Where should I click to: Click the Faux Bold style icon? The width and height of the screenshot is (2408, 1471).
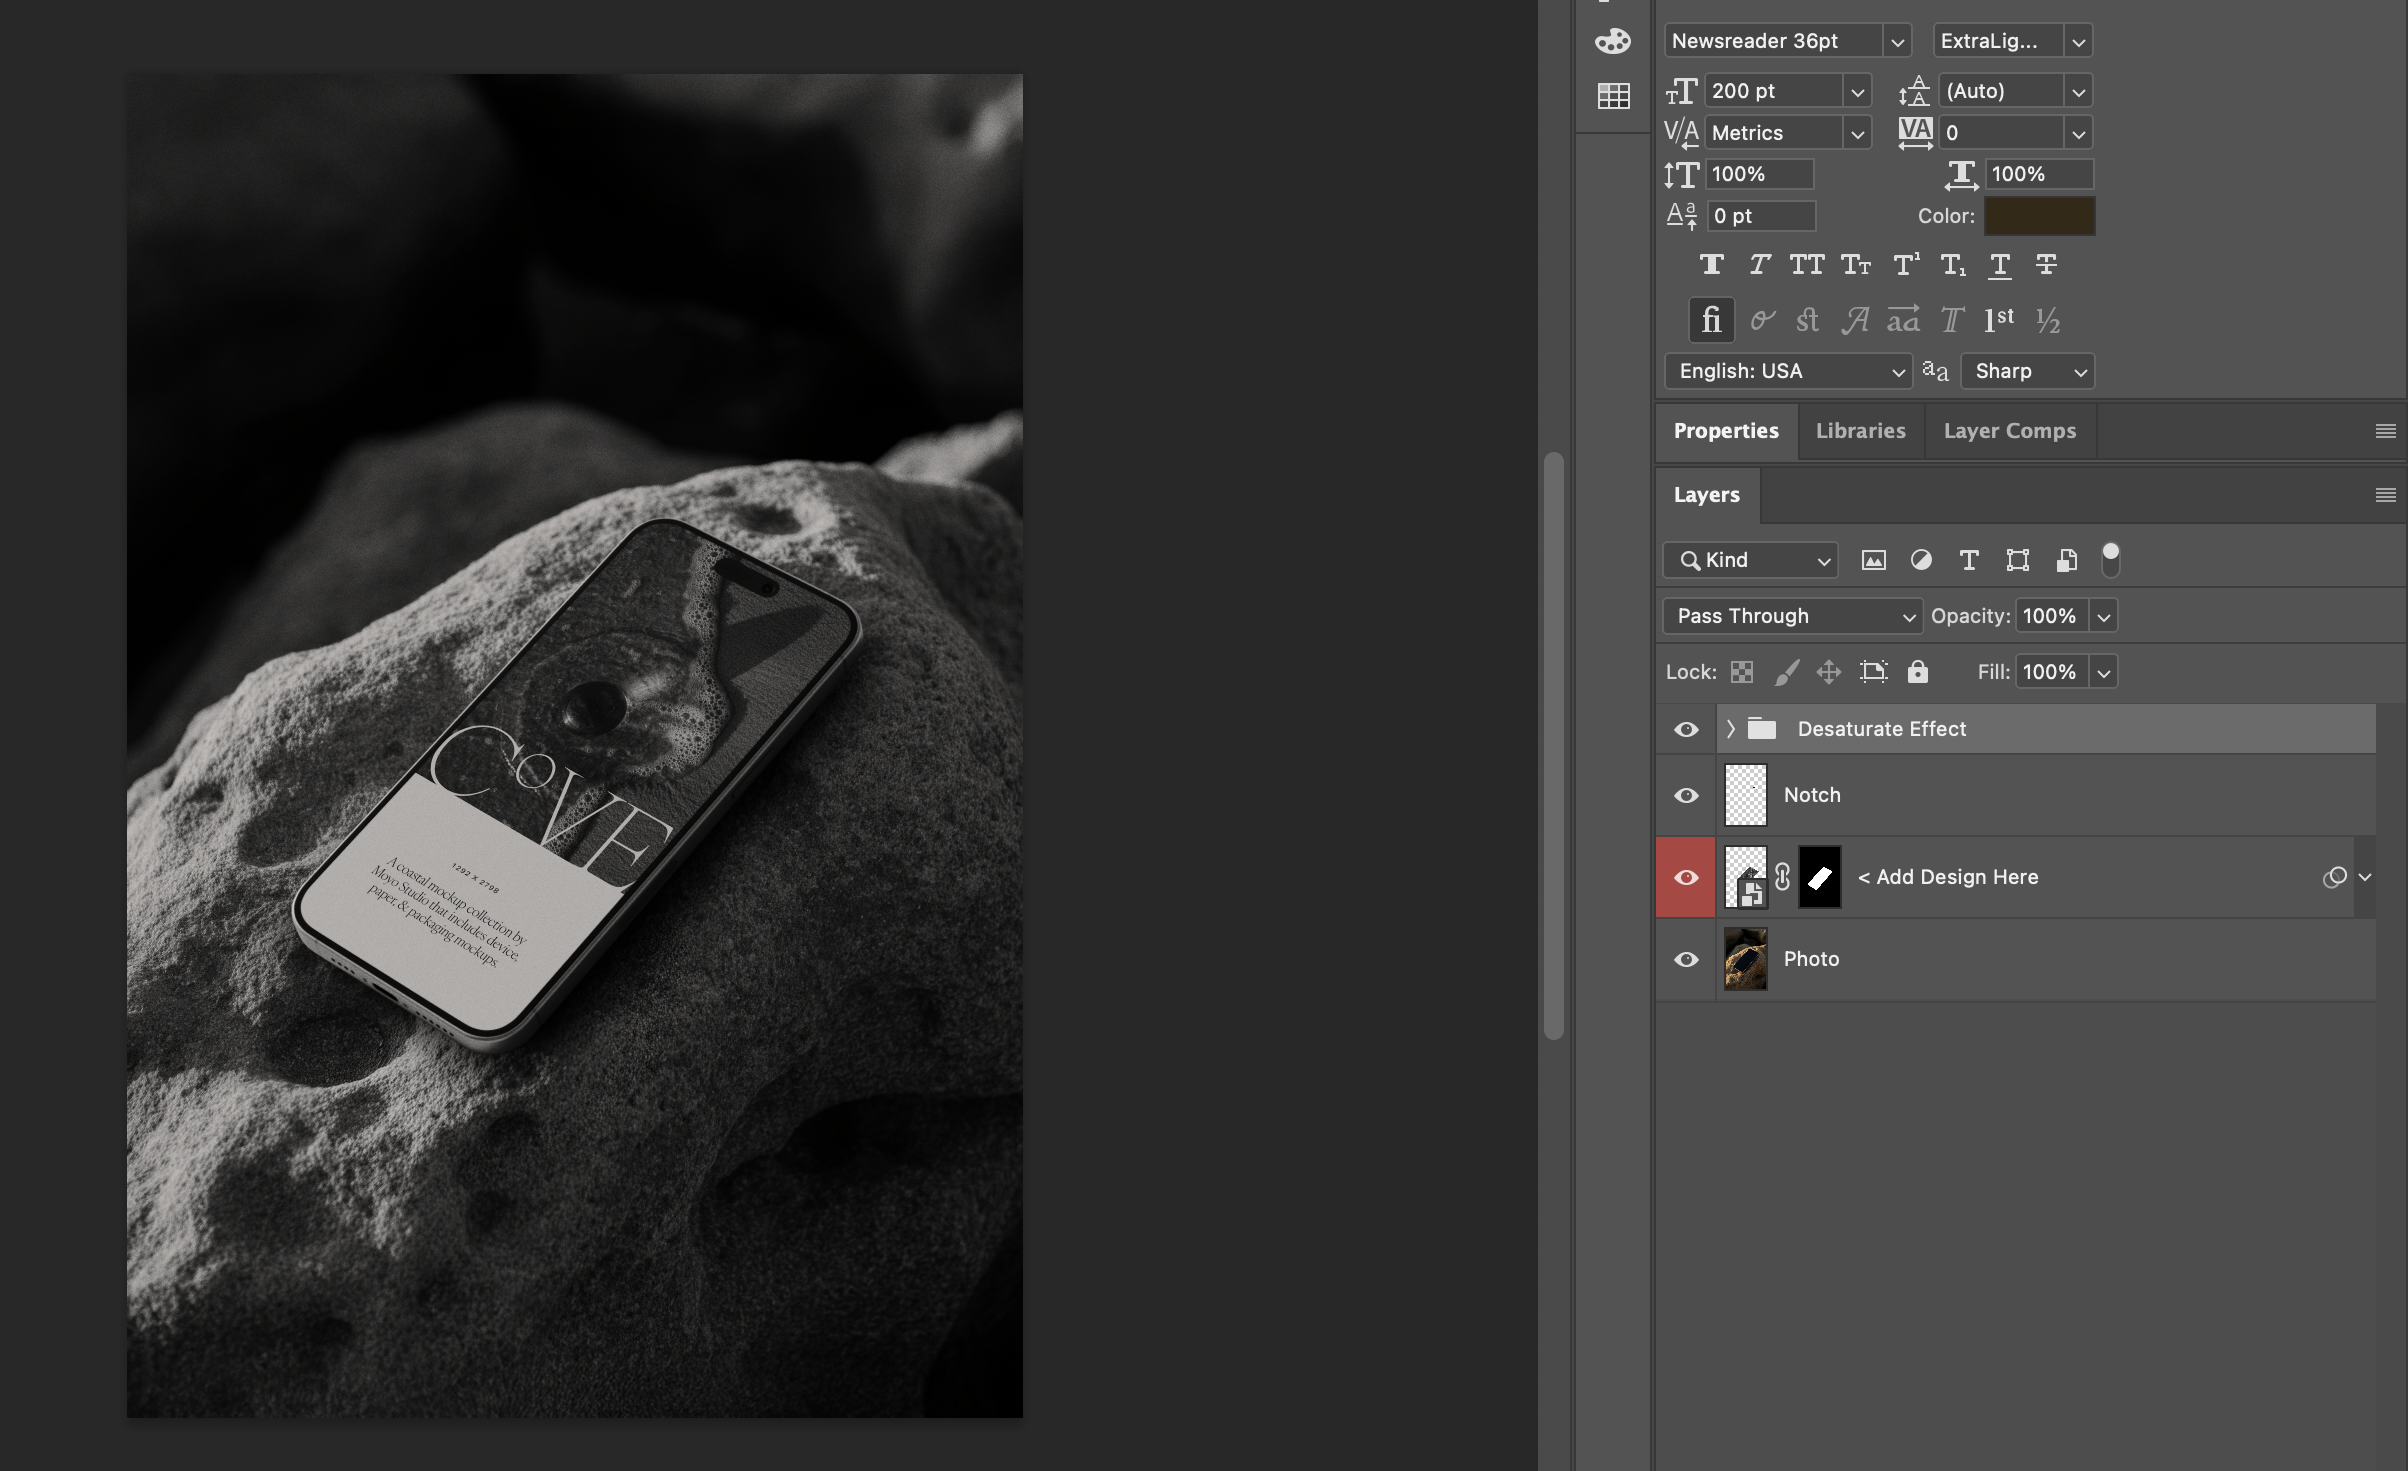(1711, 265)
